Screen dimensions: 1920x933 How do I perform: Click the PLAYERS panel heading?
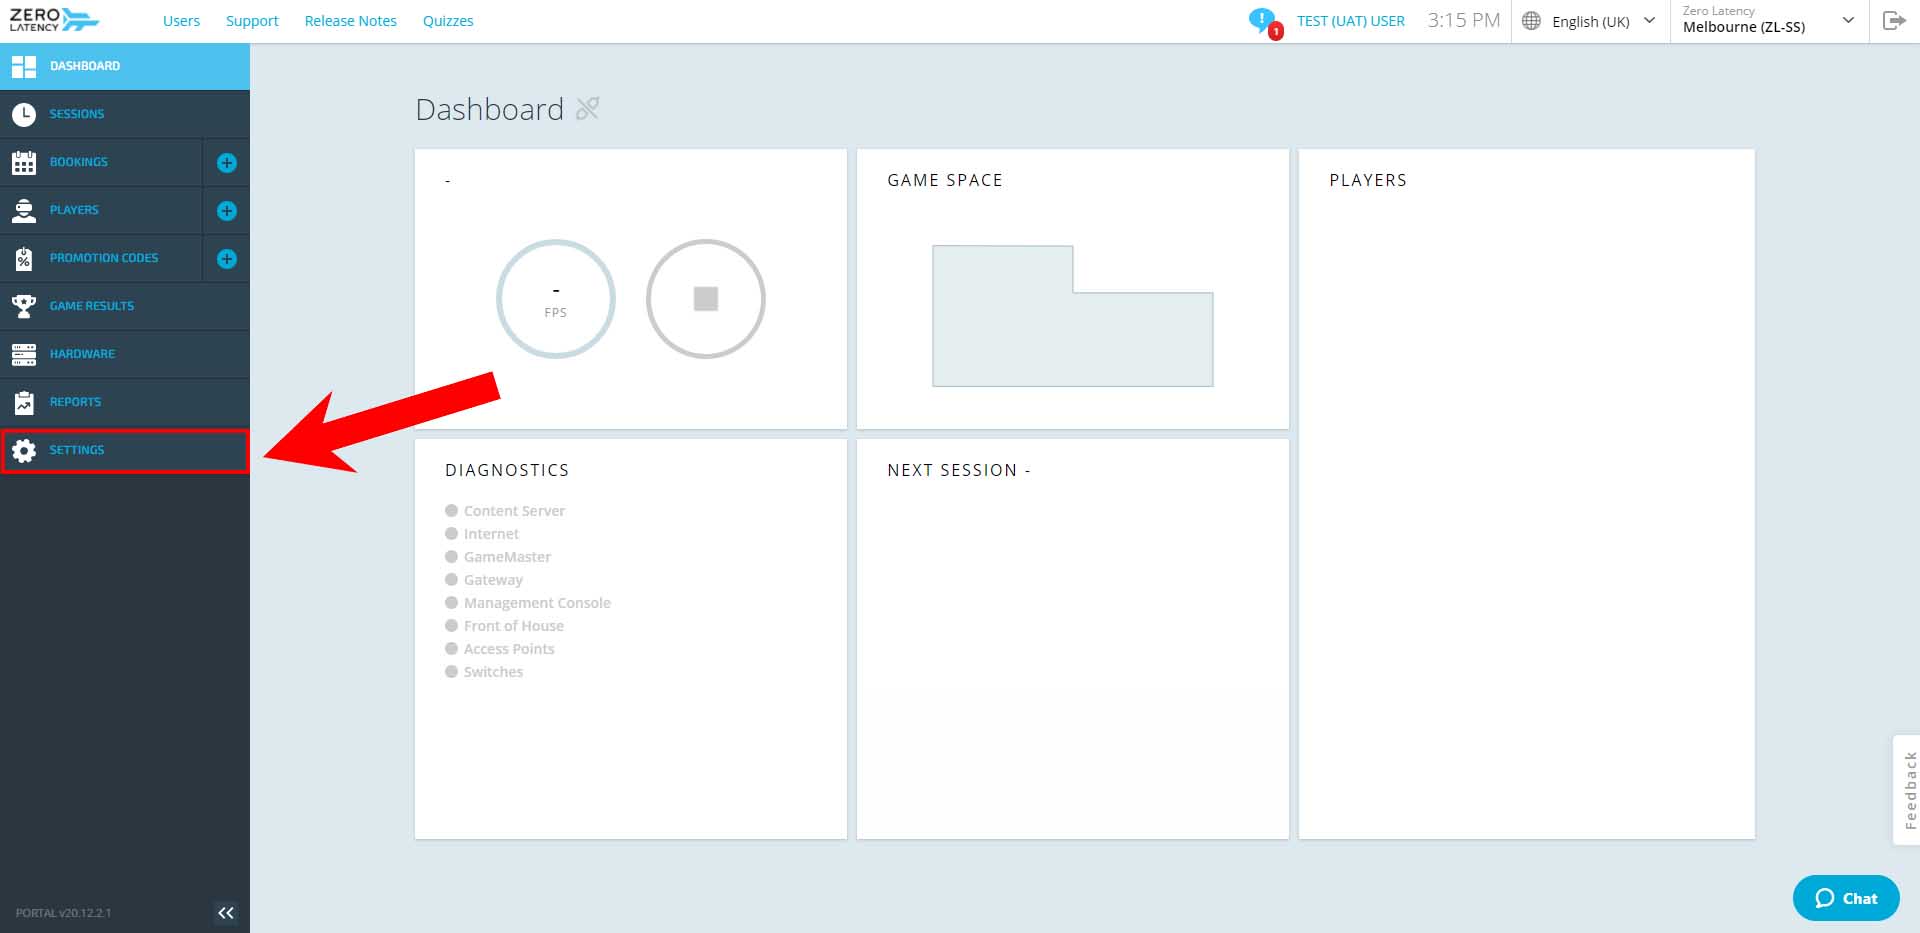tap(1368, 180)
